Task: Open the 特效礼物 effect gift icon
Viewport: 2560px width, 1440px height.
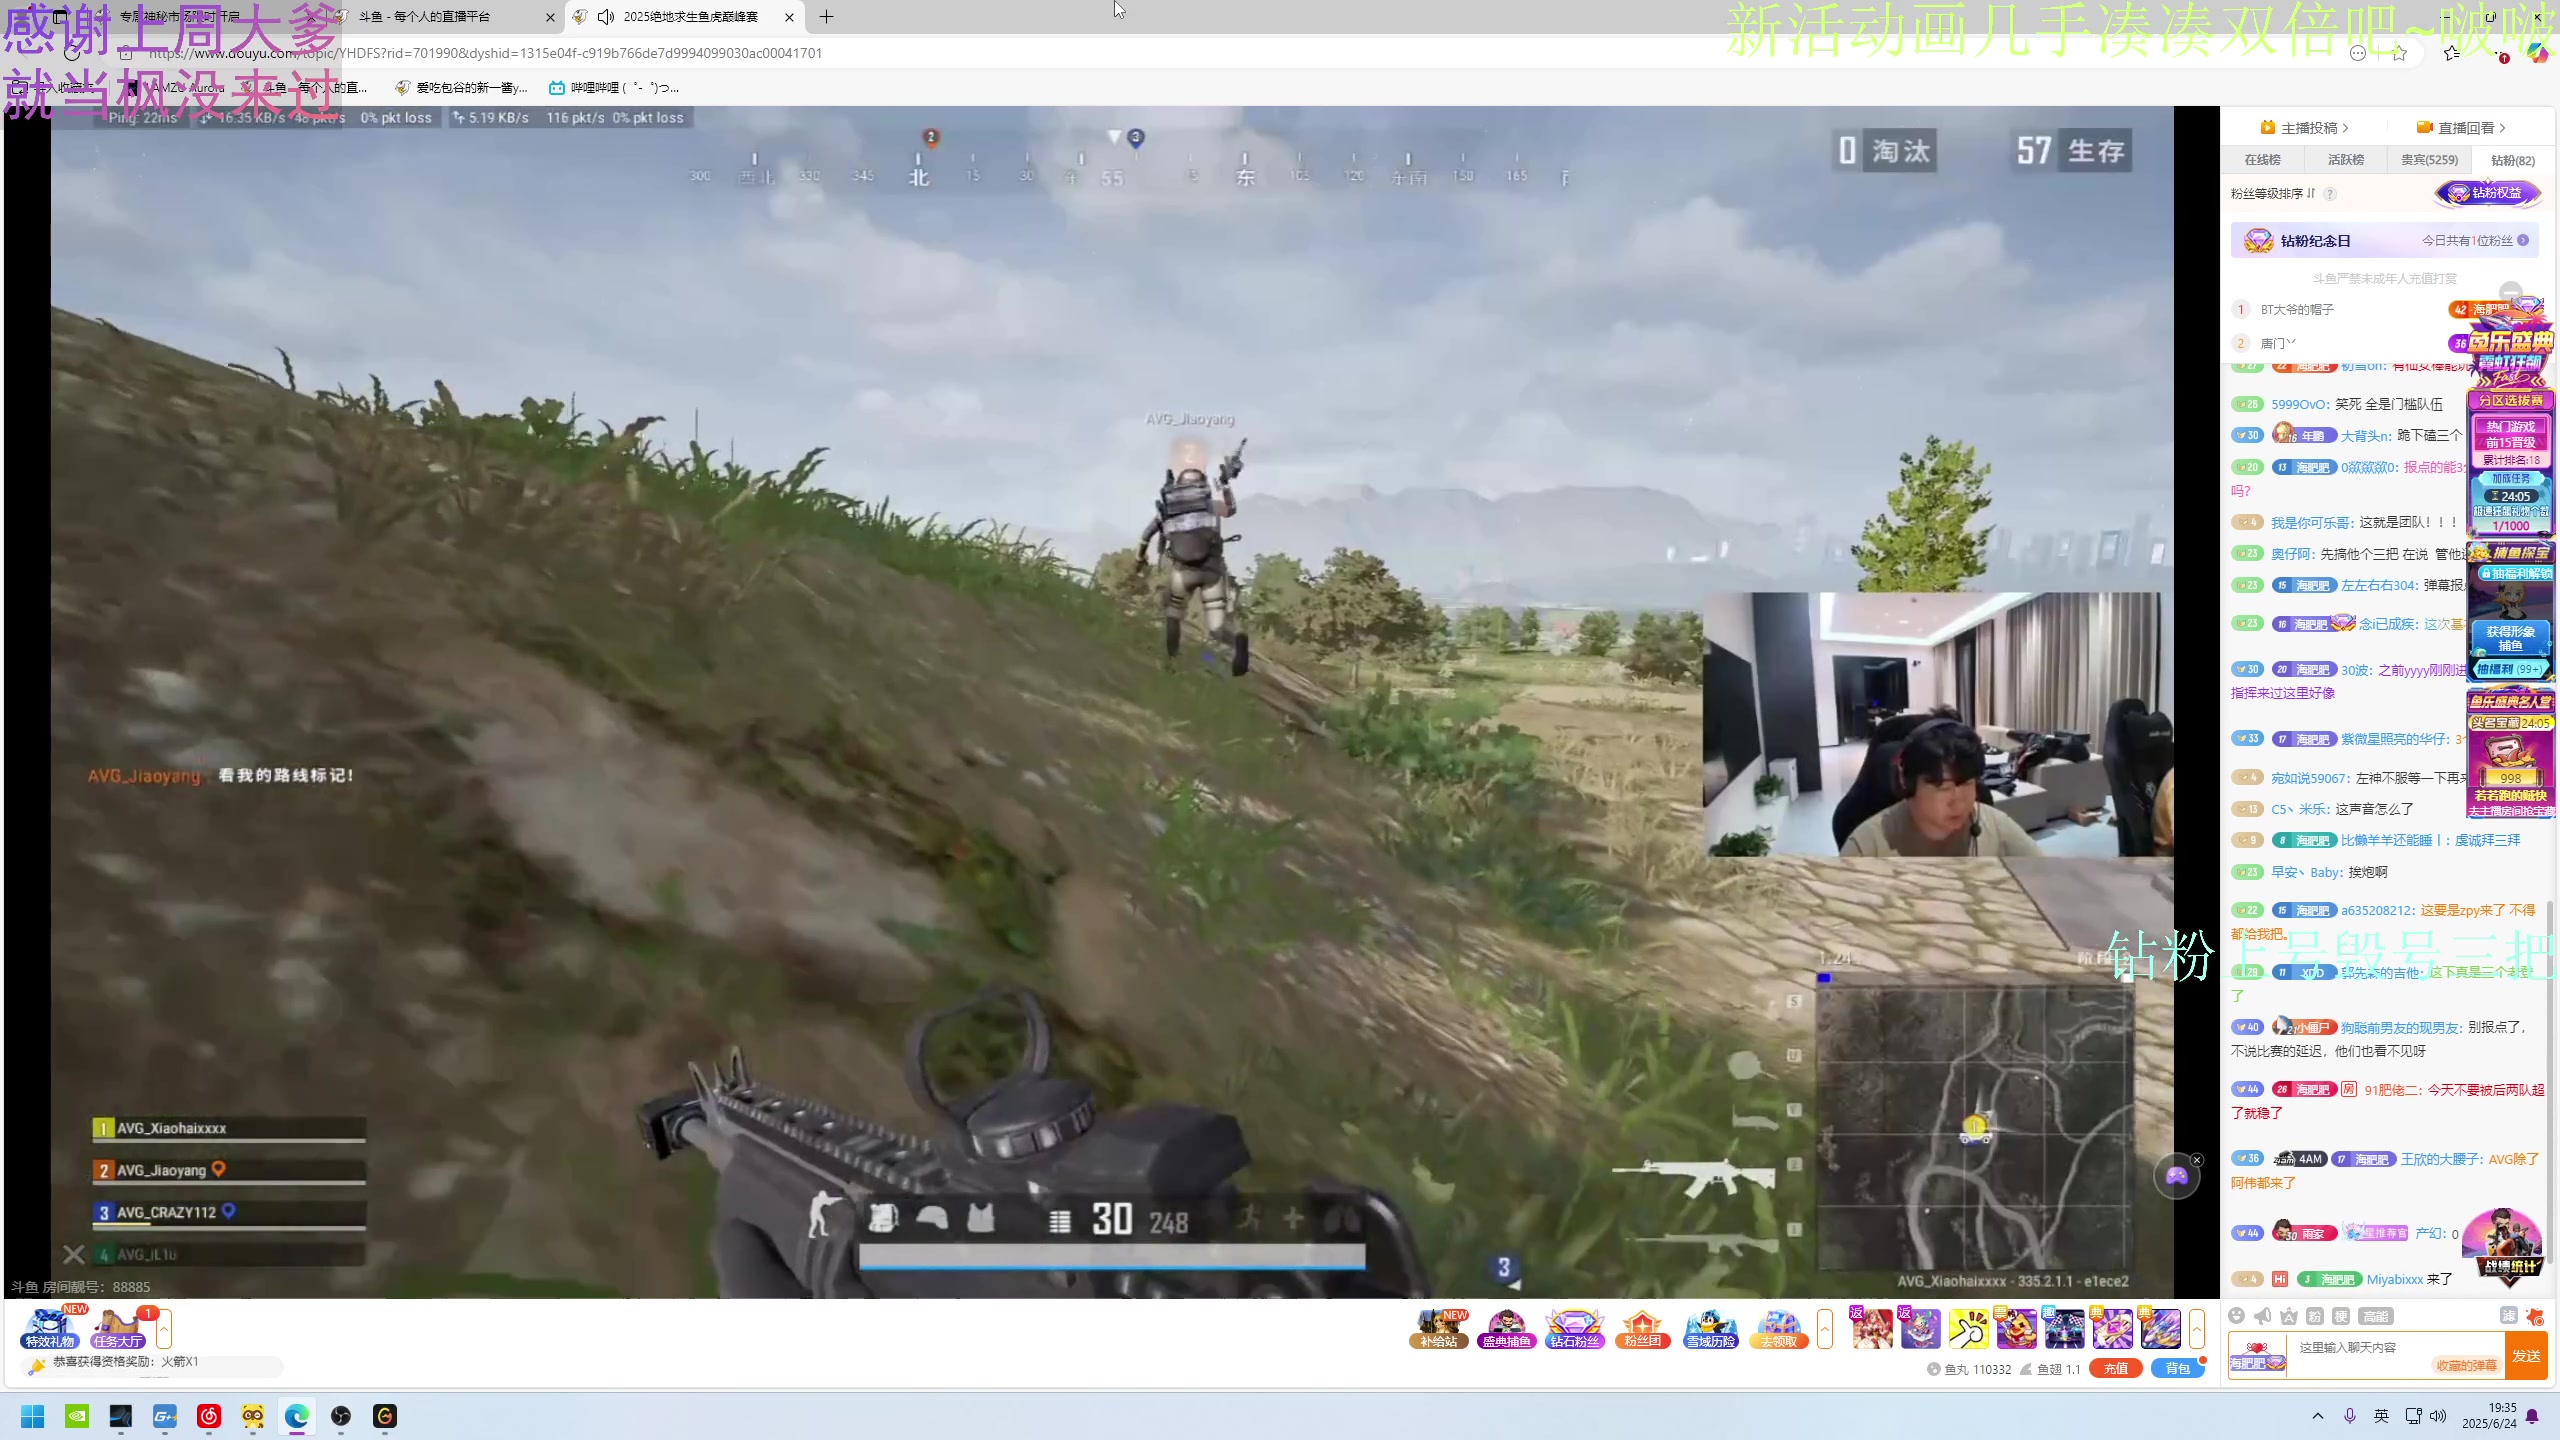Action: click(49, 1329)
